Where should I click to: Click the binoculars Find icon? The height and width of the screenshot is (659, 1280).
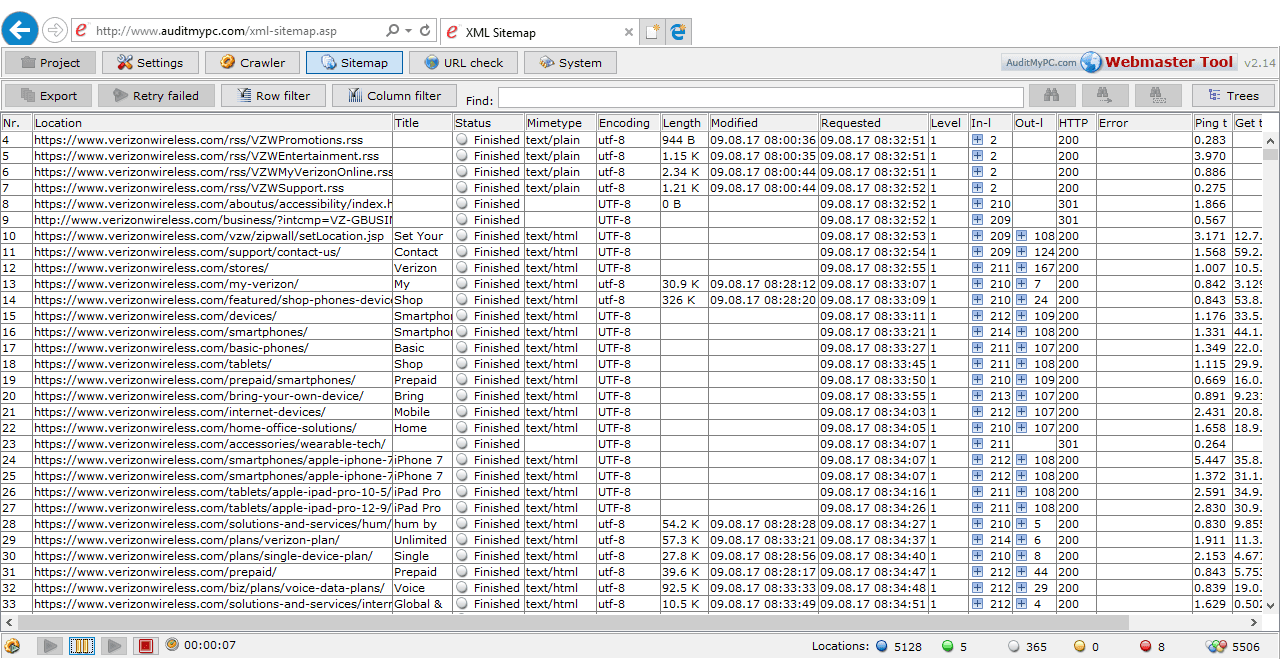(x=1052, y=96)
